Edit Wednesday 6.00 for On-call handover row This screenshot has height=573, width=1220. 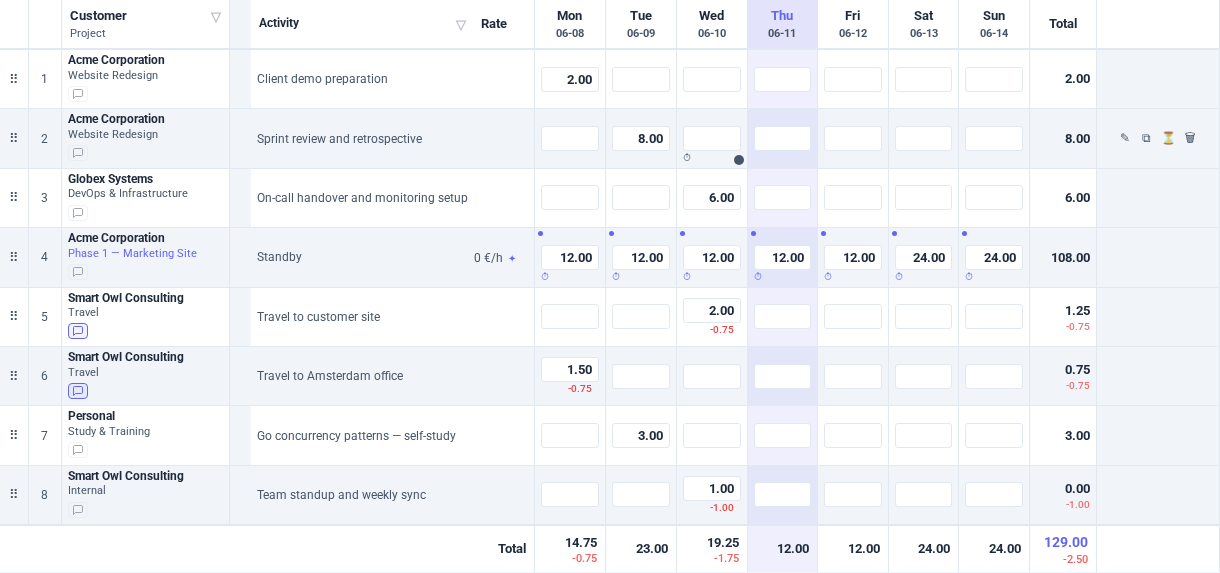tap(712, 198)
